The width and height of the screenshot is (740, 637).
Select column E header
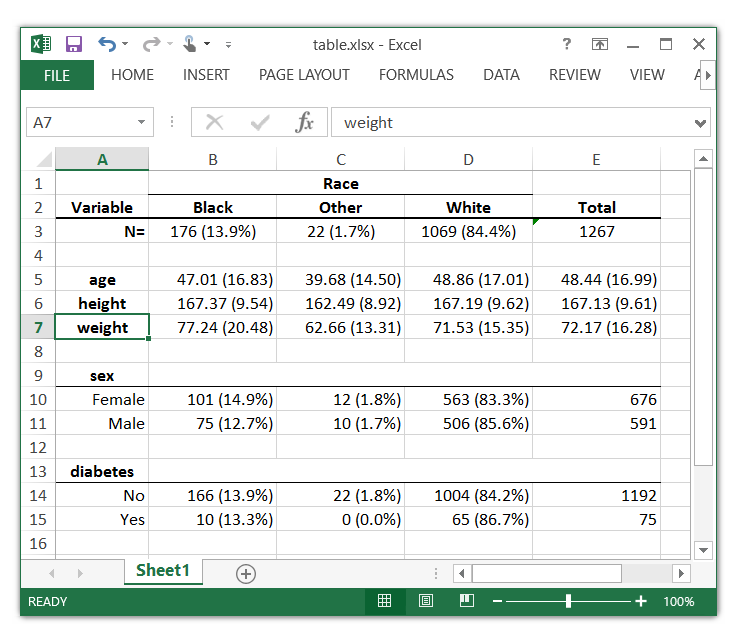[597, 159]
